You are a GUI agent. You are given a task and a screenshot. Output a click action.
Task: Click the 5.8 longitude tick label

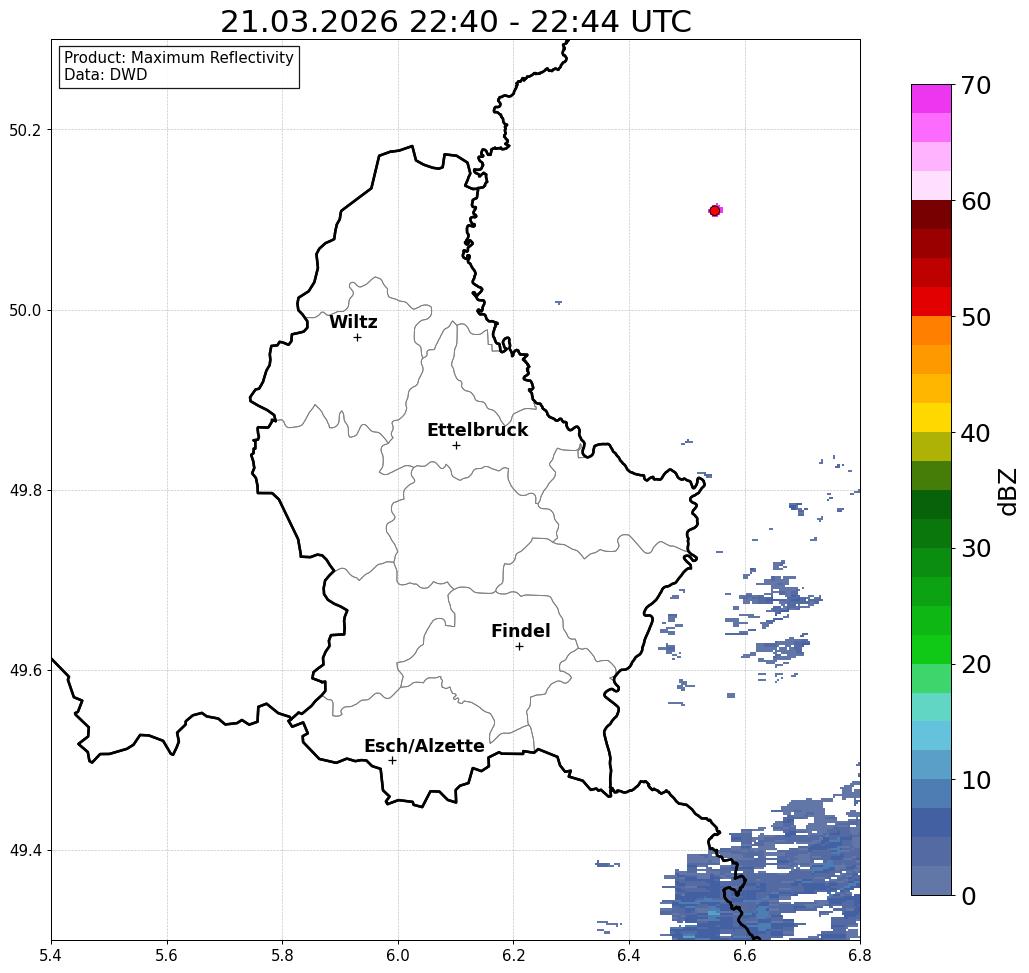pyautogui.click(x=282, y=956)
